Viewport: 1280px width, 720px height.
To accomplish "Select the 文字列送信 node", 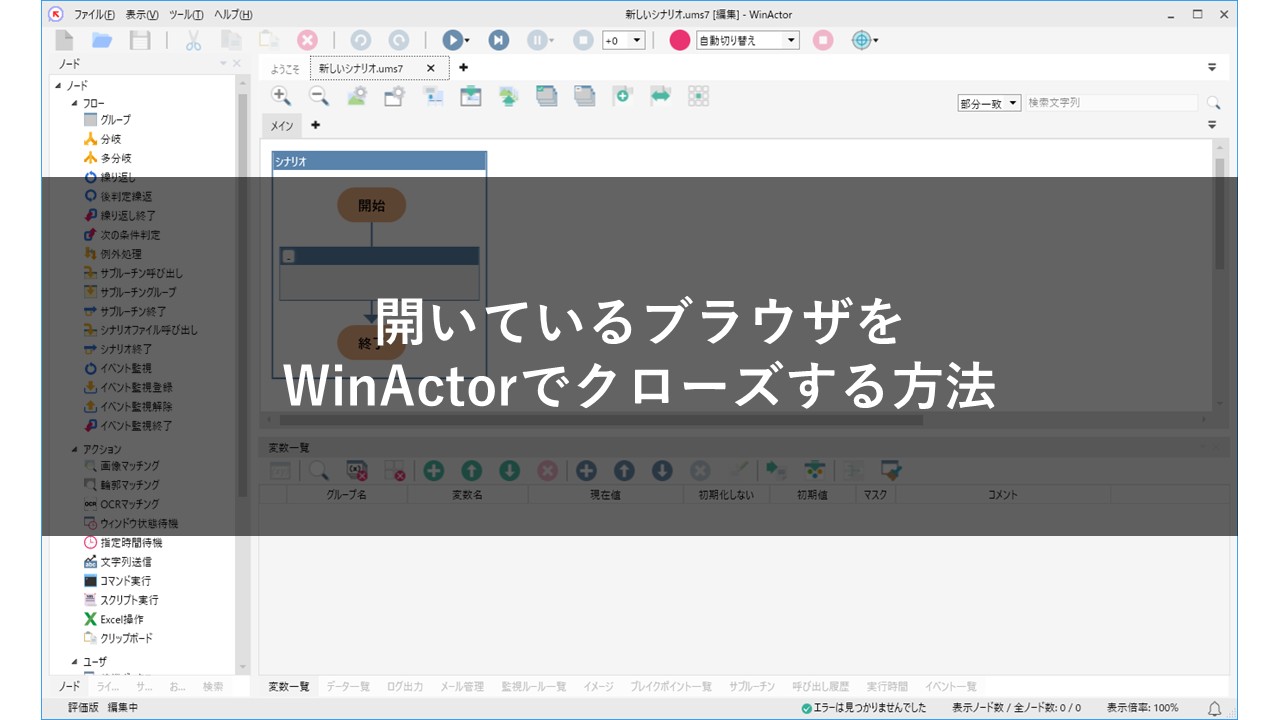I will 117,561.
